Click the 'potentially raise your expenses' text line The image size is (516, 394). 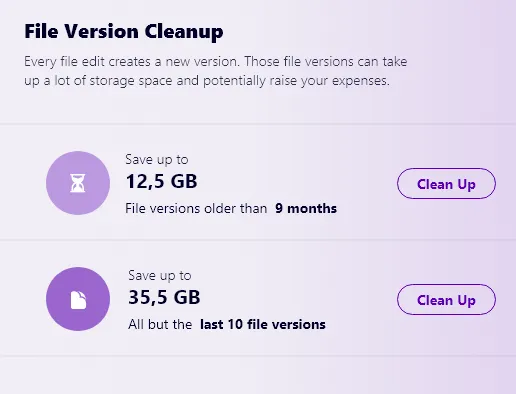[296, 81]
